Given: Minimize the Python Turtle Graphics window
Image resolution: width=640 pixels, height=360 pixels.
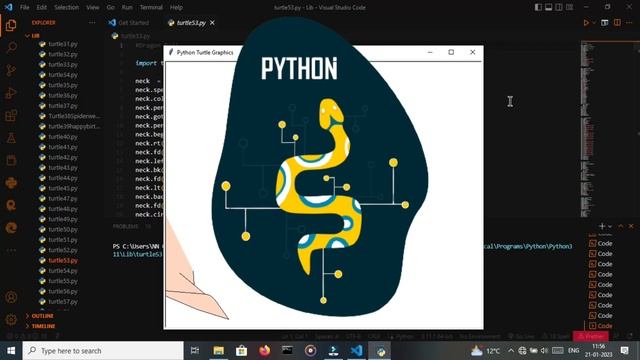Looking at the screenshot, I should tap(430, 52).
